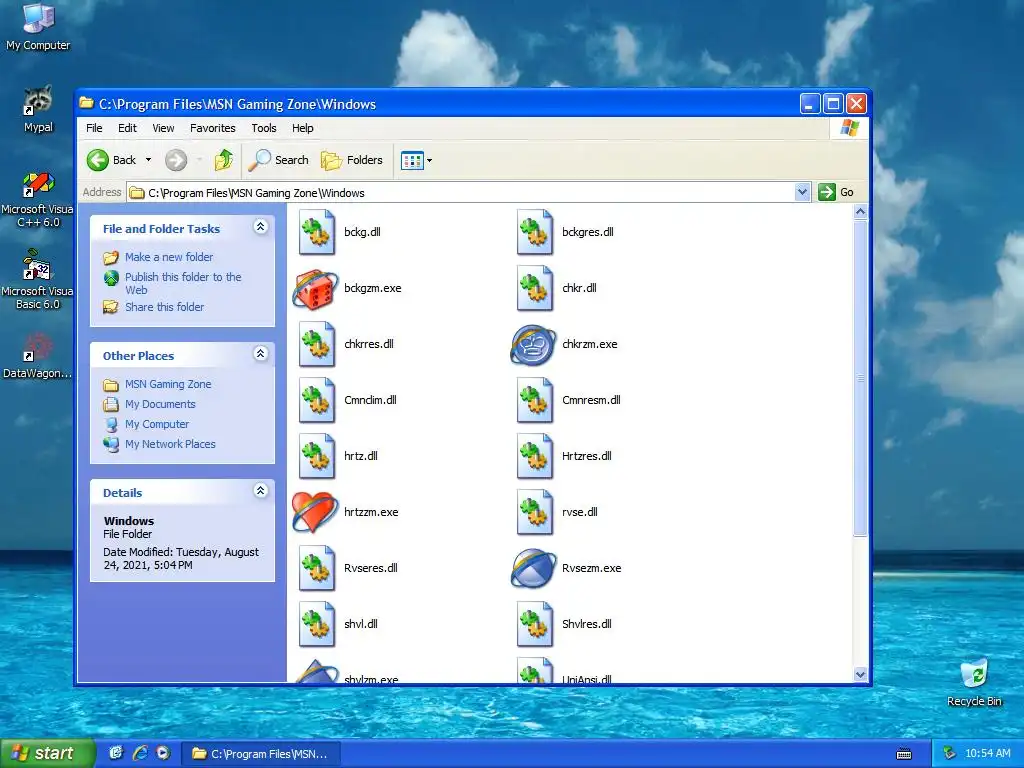Click the scroll down arrow

pos(860,675)
